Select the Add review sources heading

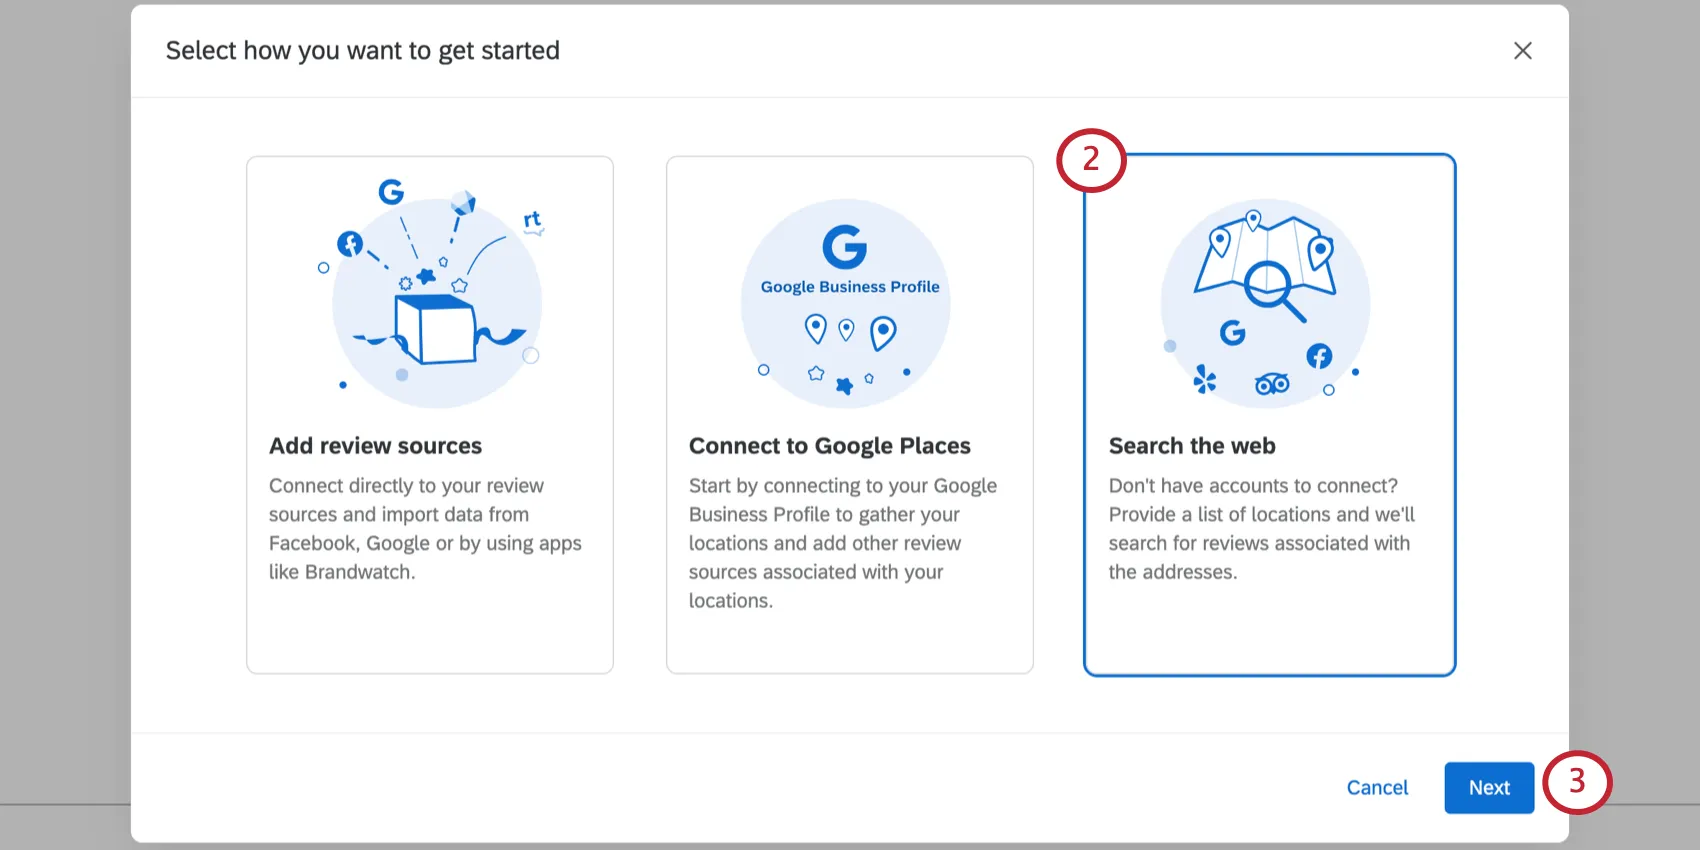point(375,446)
